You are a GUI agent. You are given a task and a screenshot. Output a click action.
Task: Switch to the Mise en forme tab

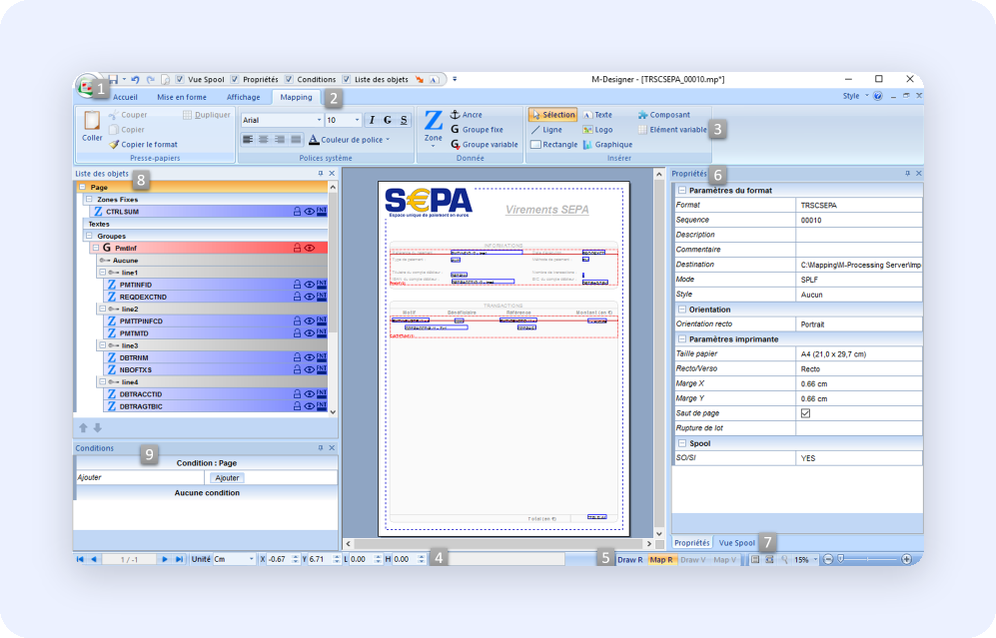[x=182, y=97]
